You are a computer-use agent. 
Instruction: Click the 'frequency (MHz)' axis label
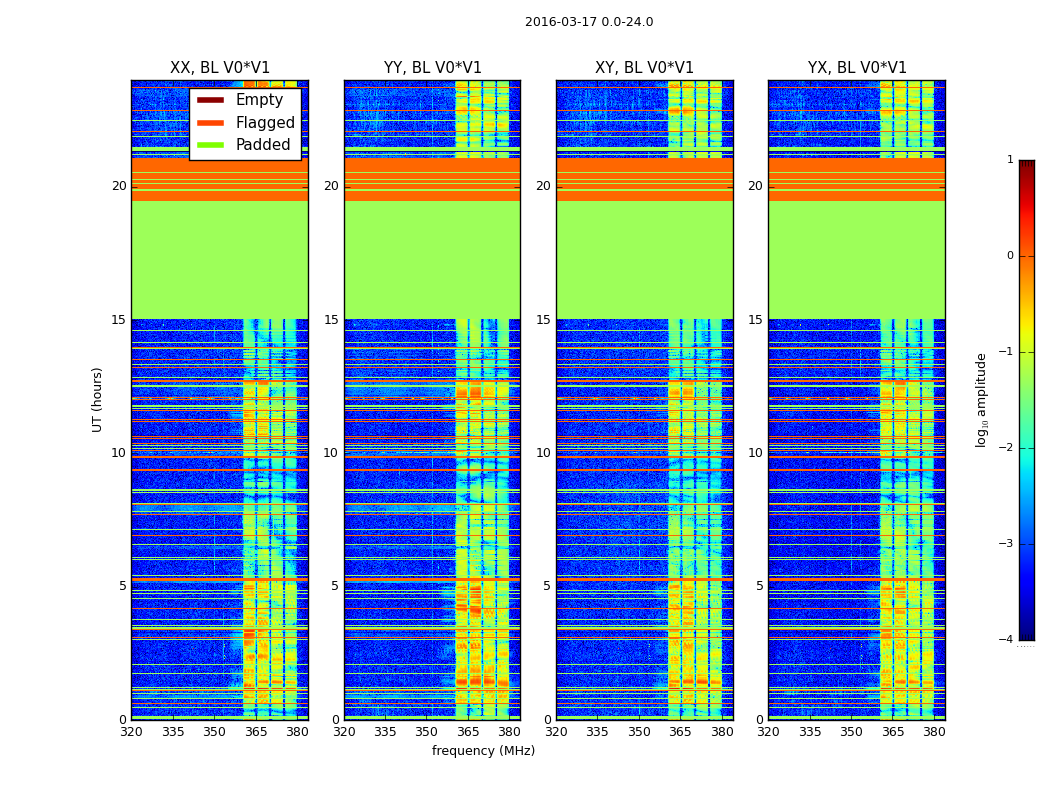(483, 751)
